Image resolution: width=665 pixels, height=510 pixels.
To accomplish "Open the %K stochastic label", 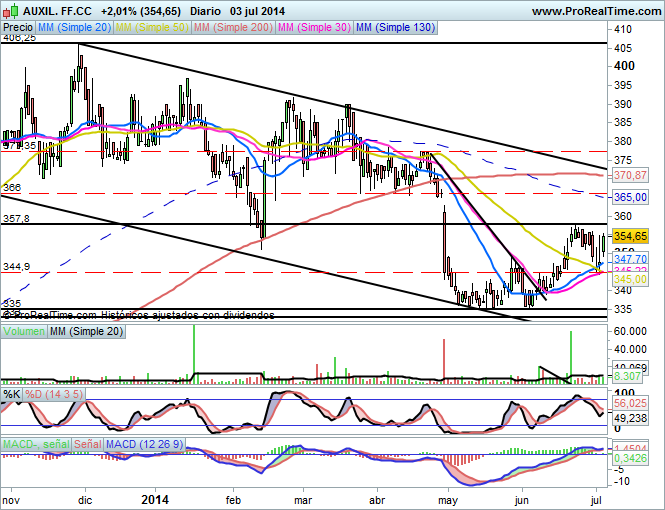I will (x=11, y=394).
